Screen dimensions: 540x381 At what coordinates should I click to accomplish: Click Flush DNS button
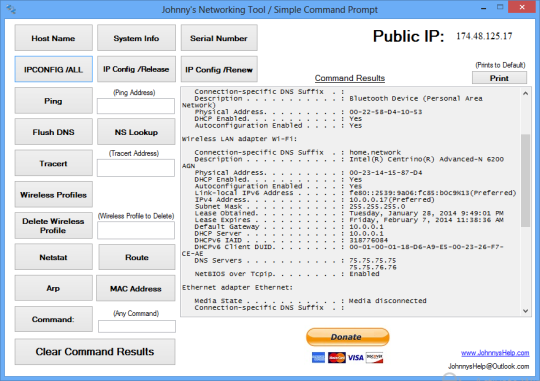[53, 132]
